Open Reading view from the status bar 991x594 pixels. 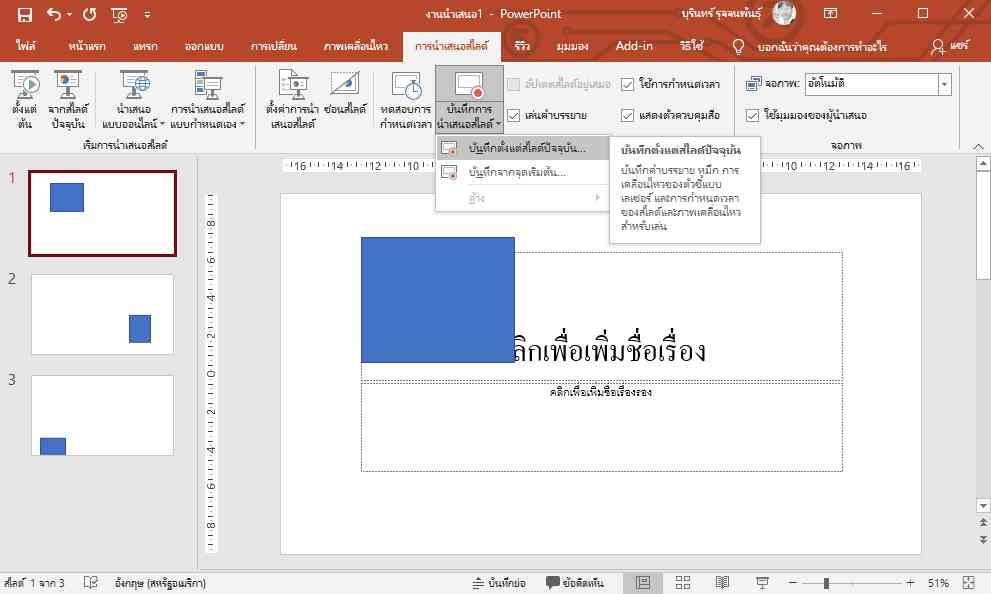(x=722, y=583)
